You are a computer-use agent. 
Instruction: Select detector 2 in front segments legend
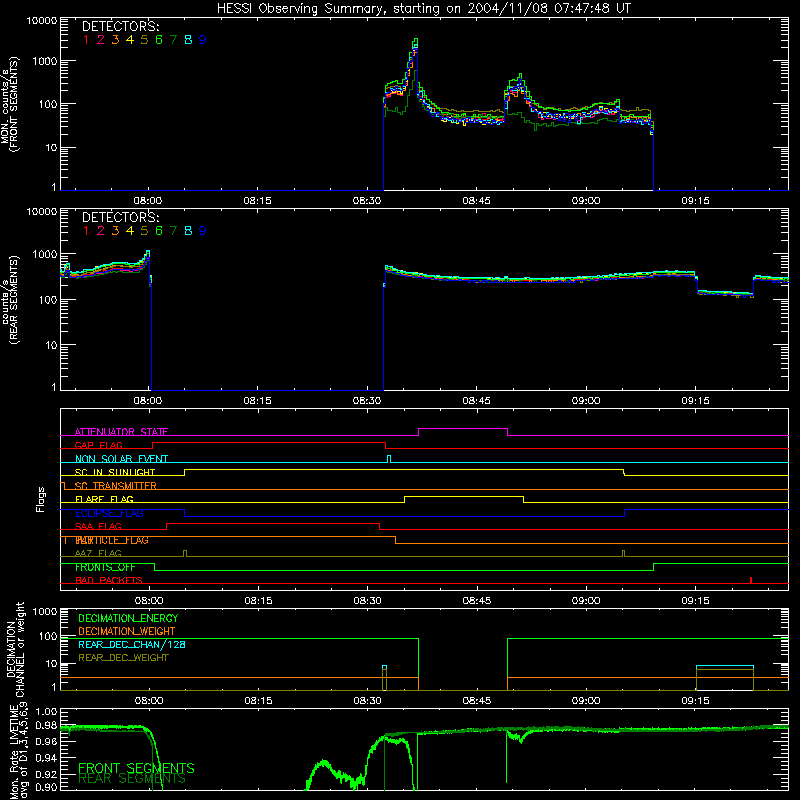[101, 39]
